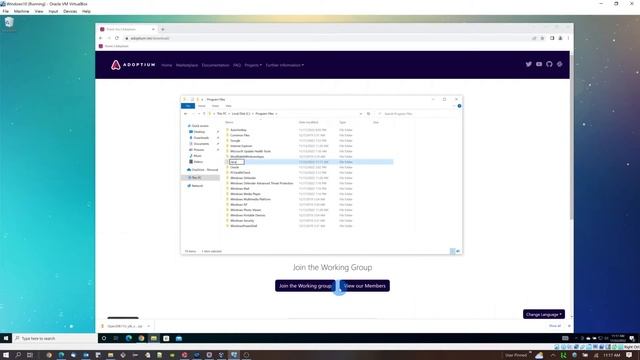This screenshot has height=360, width=640.
Task: Open a new Chrome tab
Action: tap(162, 29)
